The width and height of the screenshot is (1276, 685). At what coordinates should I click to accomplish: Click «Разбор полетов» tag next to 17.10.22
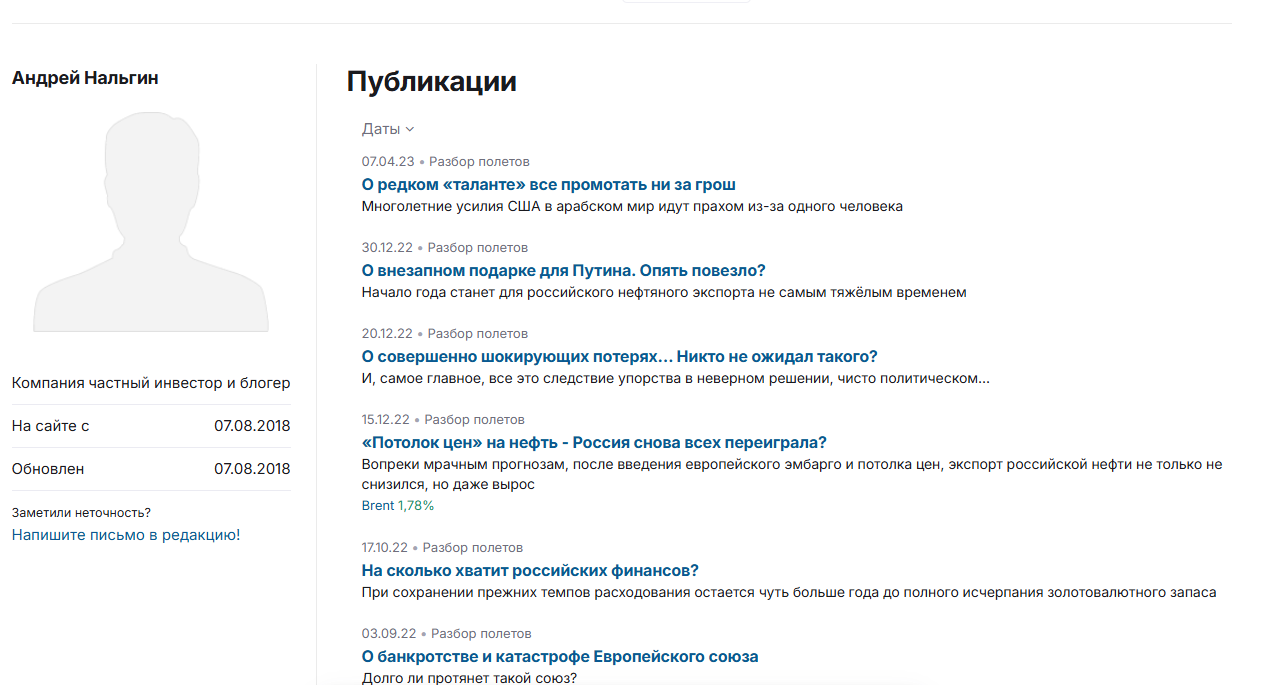(473, 547)
